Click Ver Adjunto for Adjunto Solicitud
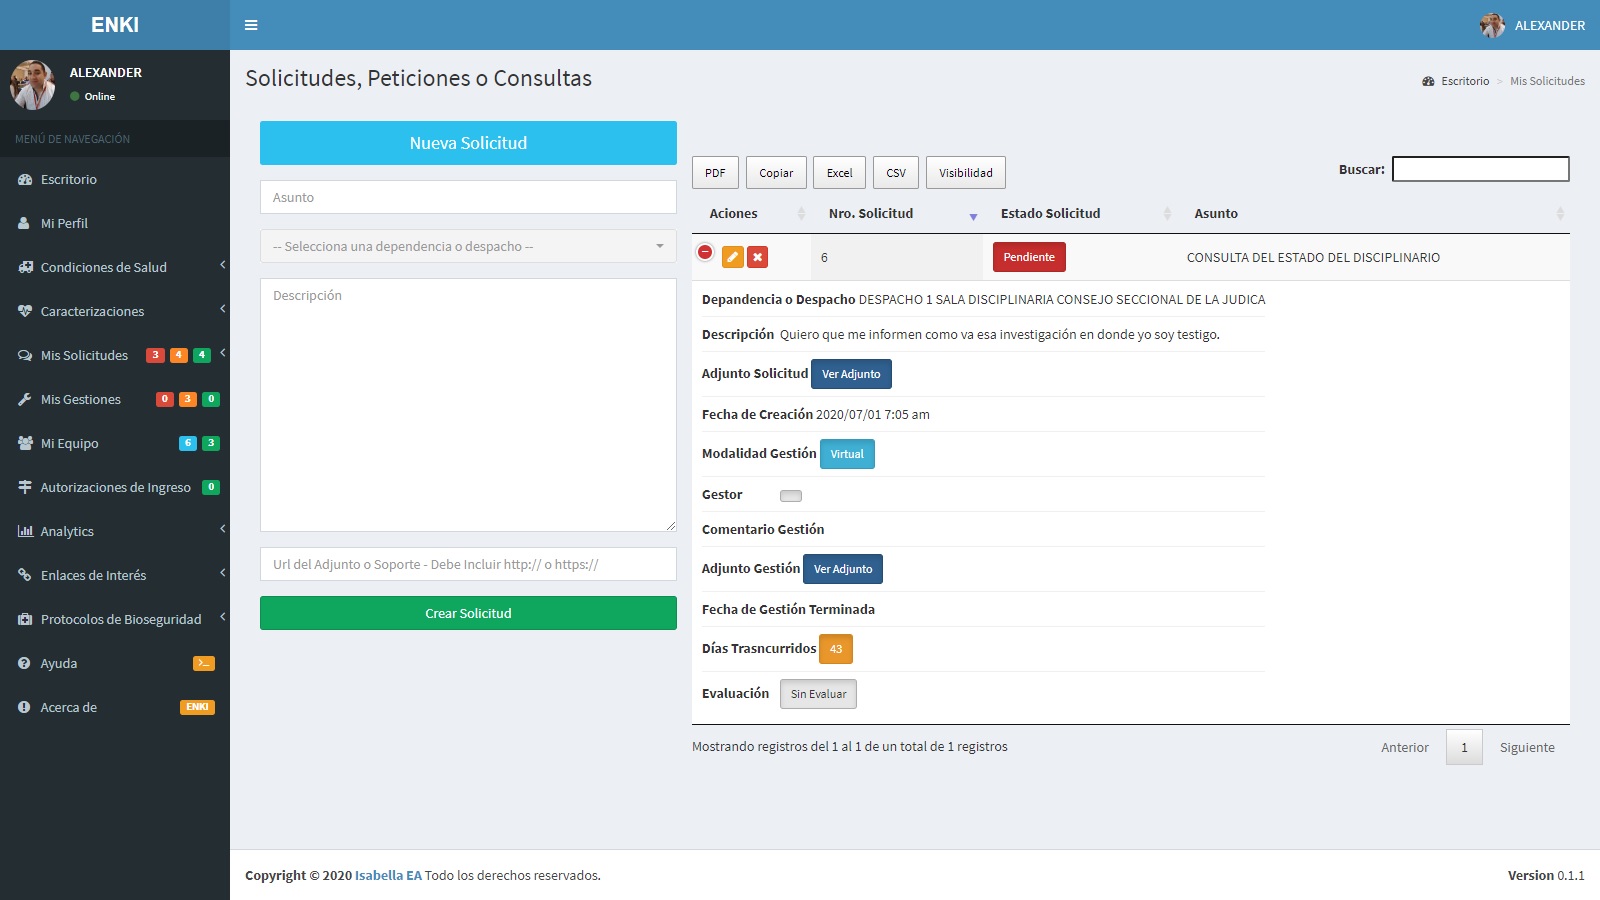Screen dimensions: 1600x900 pos(851,374)
